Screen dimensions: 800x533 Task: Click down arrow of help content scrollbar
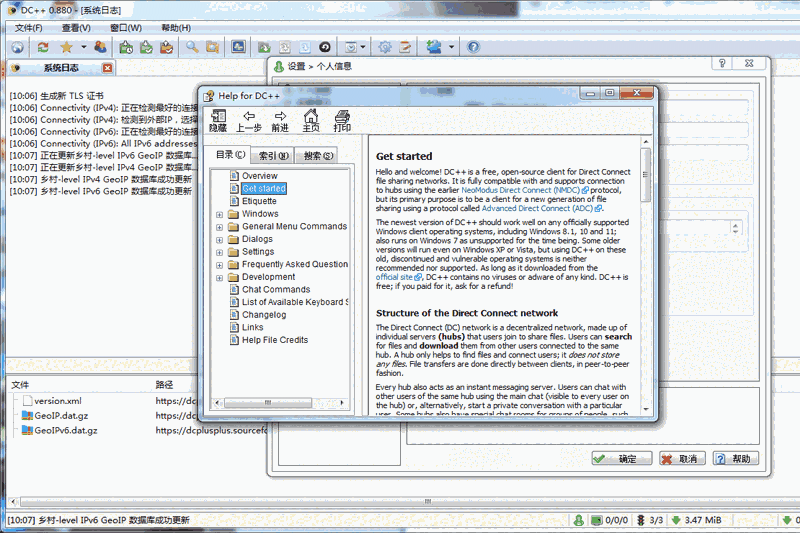[x=646, y=409]
